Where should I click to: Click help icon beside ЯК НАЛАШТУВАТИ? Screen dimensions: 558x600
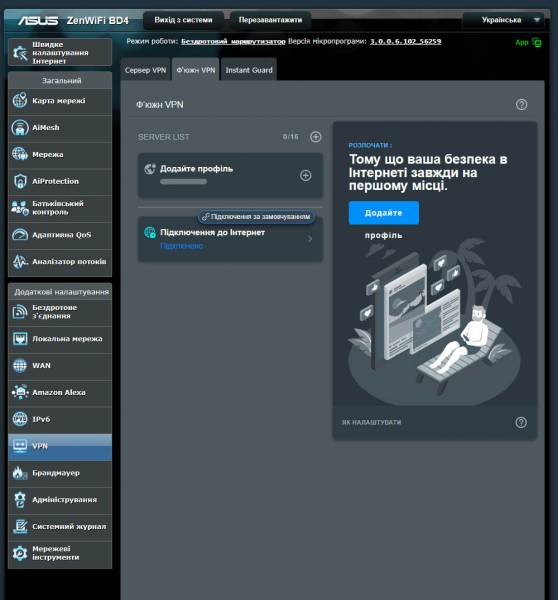(521, 422)
